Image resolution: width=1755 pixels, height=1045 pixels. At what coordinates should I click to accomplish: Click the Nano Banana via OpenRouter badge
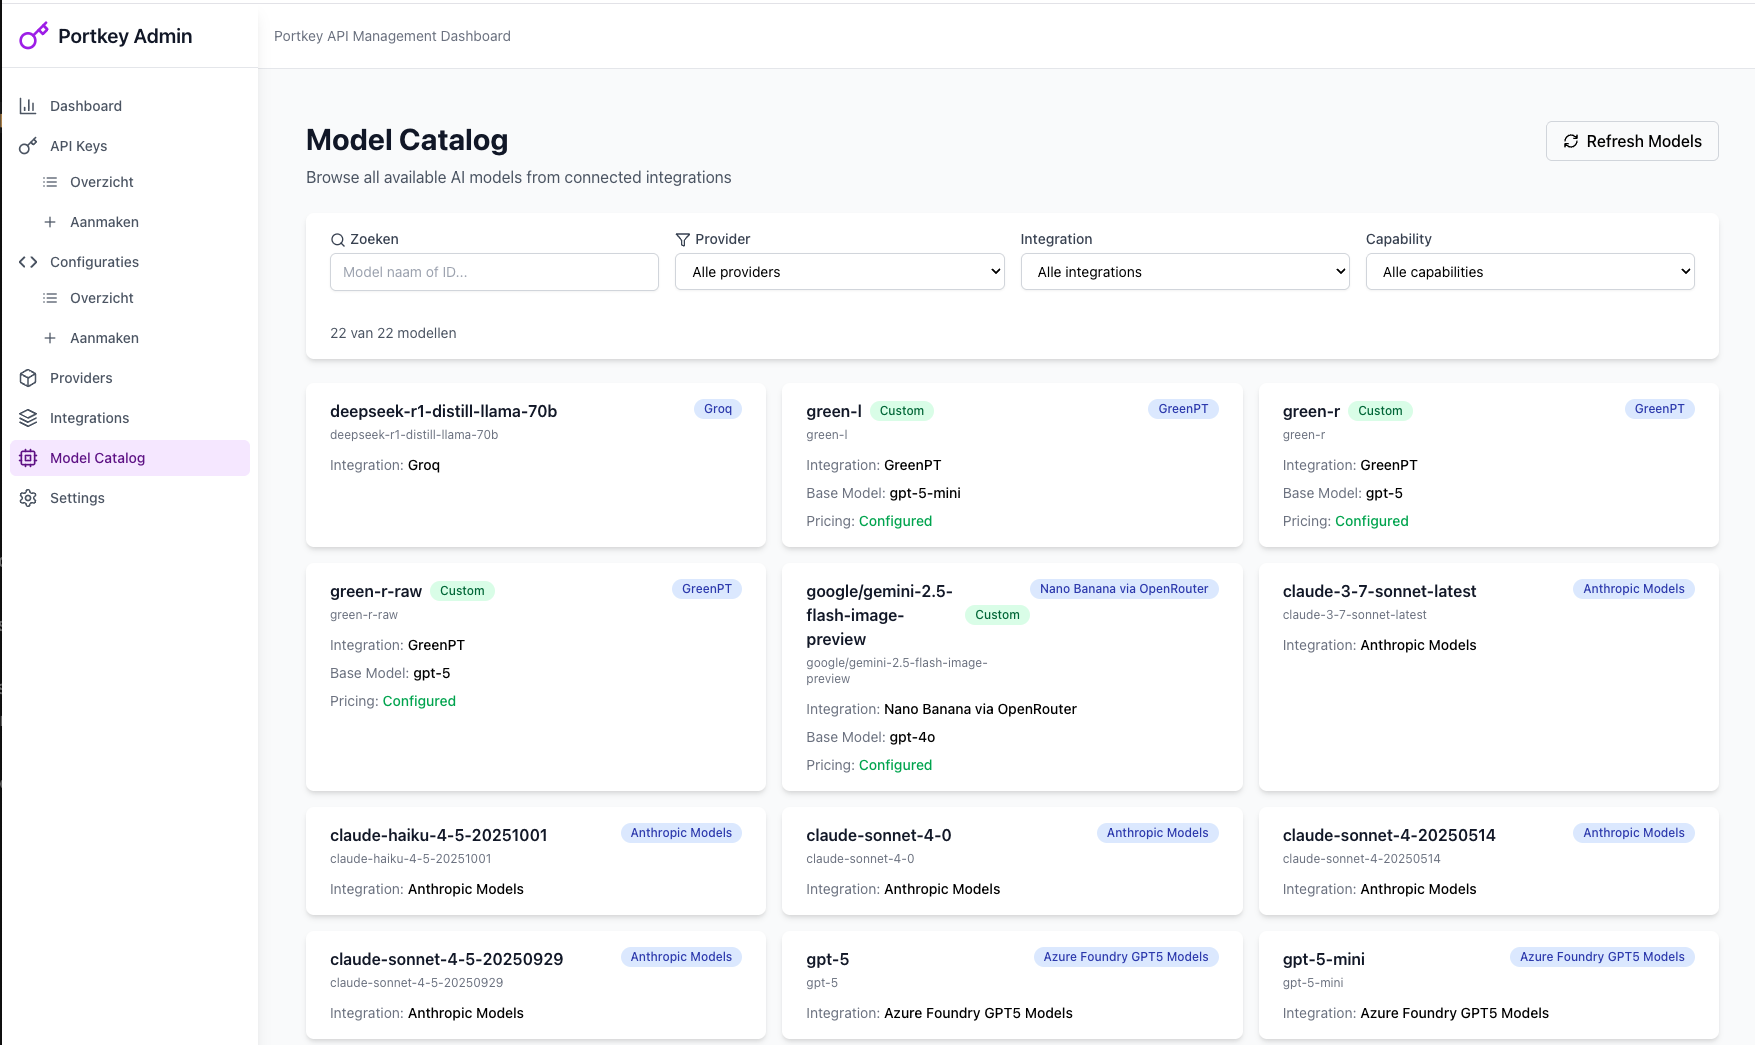pos(1123,589)
